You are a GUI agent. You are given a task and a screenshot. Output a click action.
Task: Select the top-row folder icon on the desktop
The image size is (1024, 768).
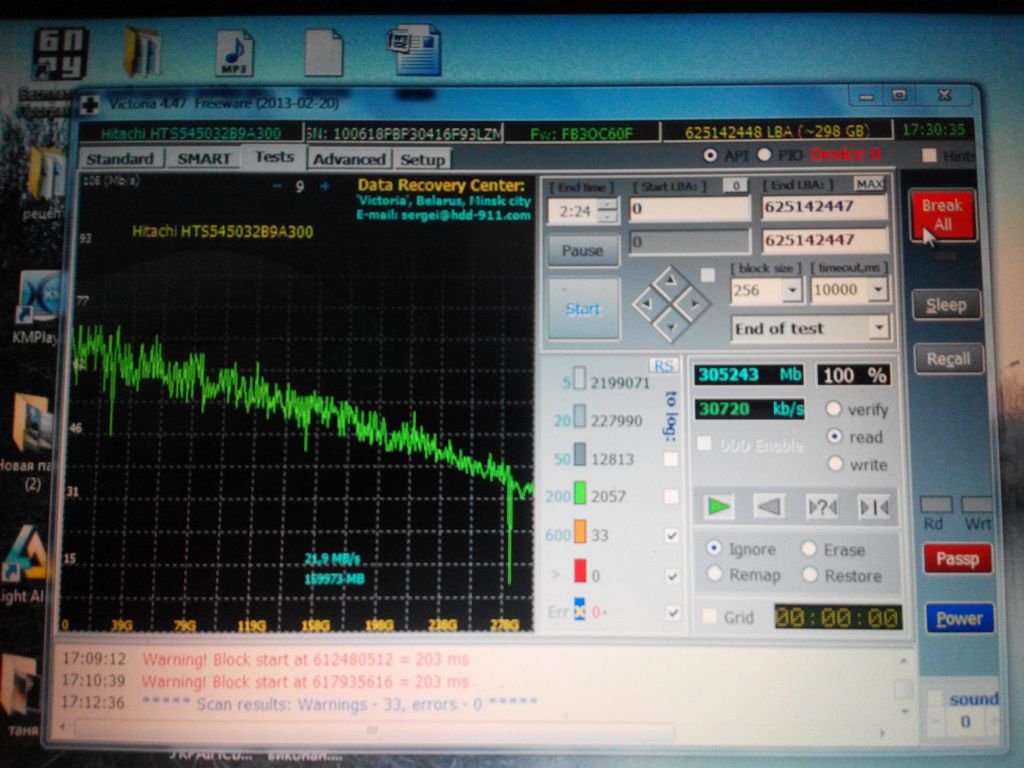tap(142, 52)
